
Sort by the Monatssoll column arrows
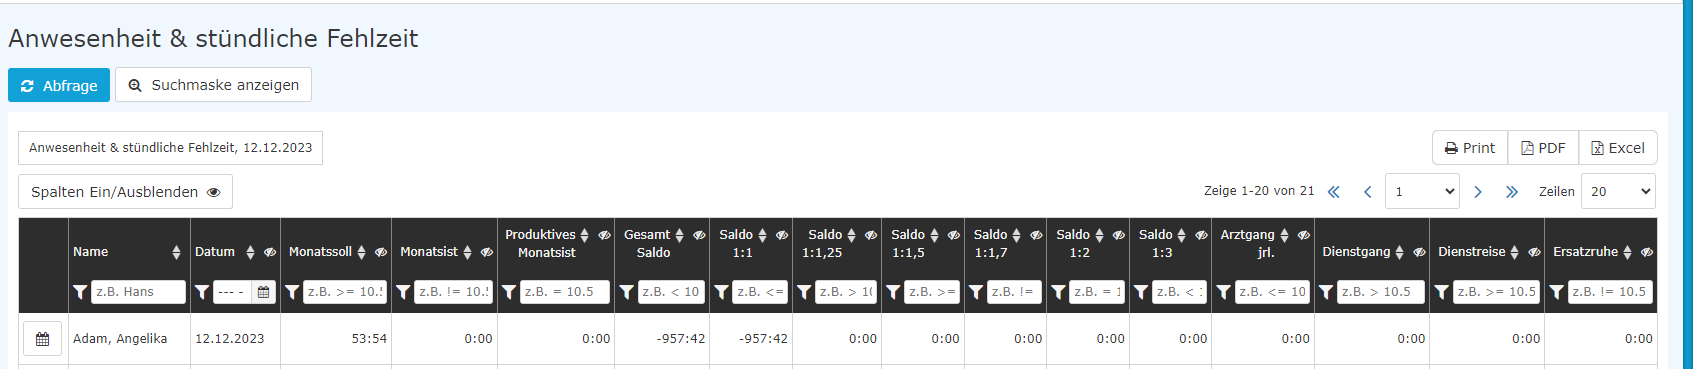(x=361, y=252)
